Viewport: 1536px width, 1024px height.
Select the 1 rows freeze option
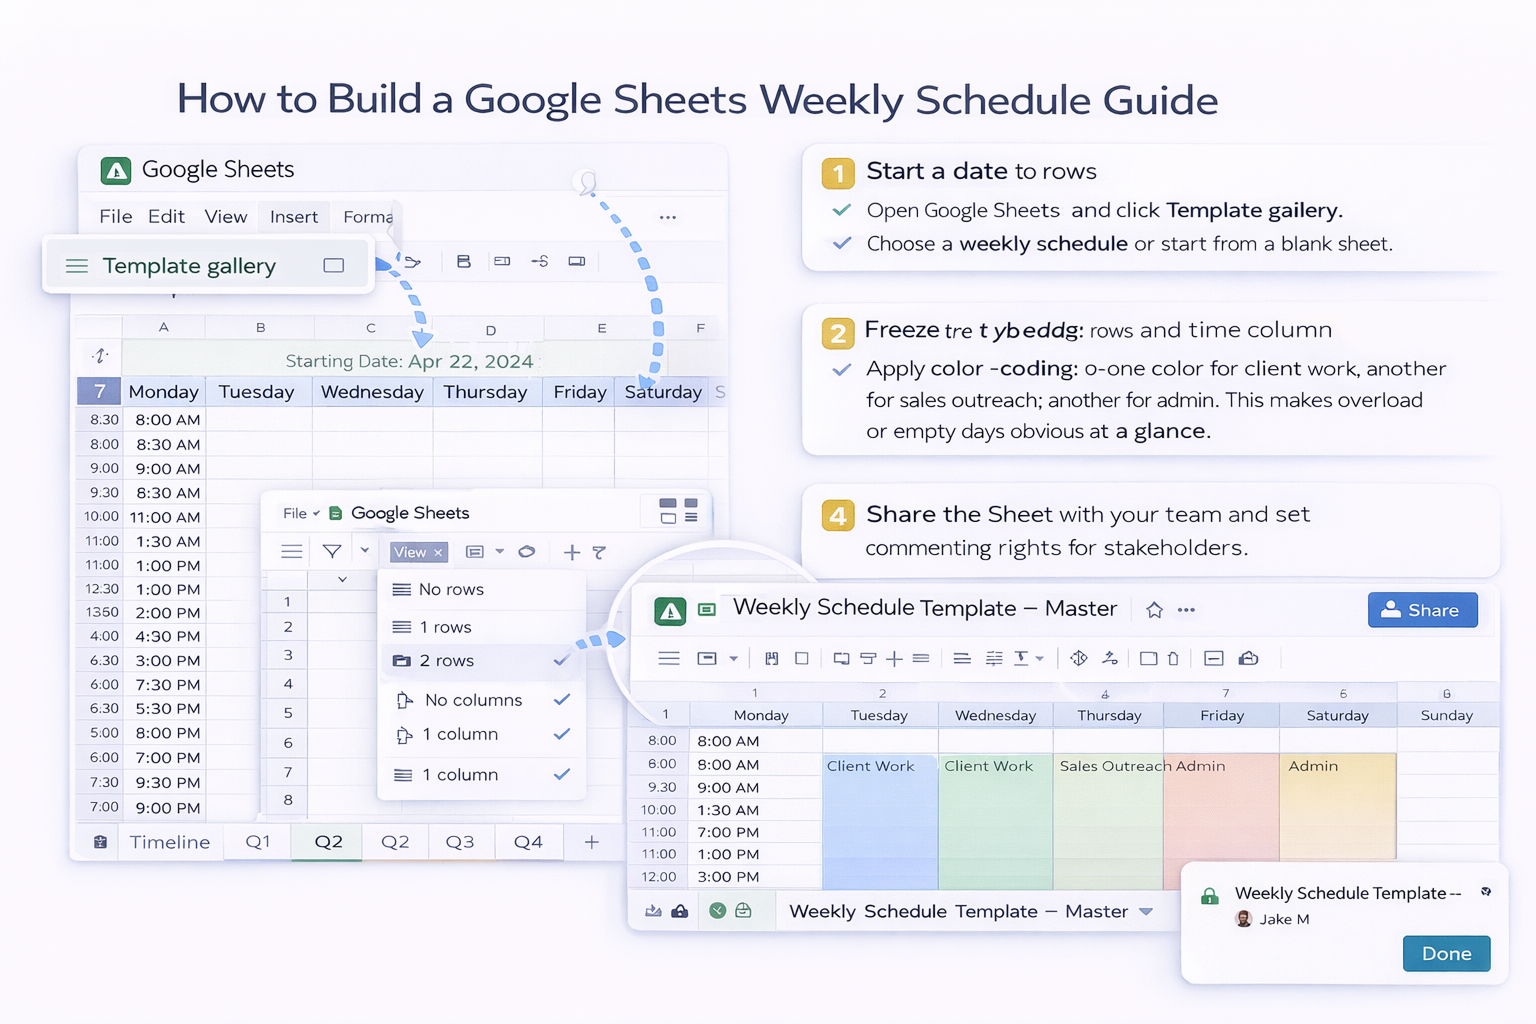pyautogui.click(x=482, y=627)
